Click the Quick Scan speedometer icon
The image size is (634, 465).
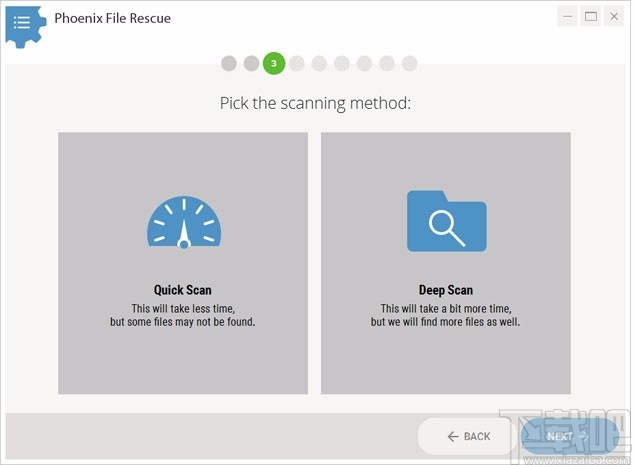183,222
